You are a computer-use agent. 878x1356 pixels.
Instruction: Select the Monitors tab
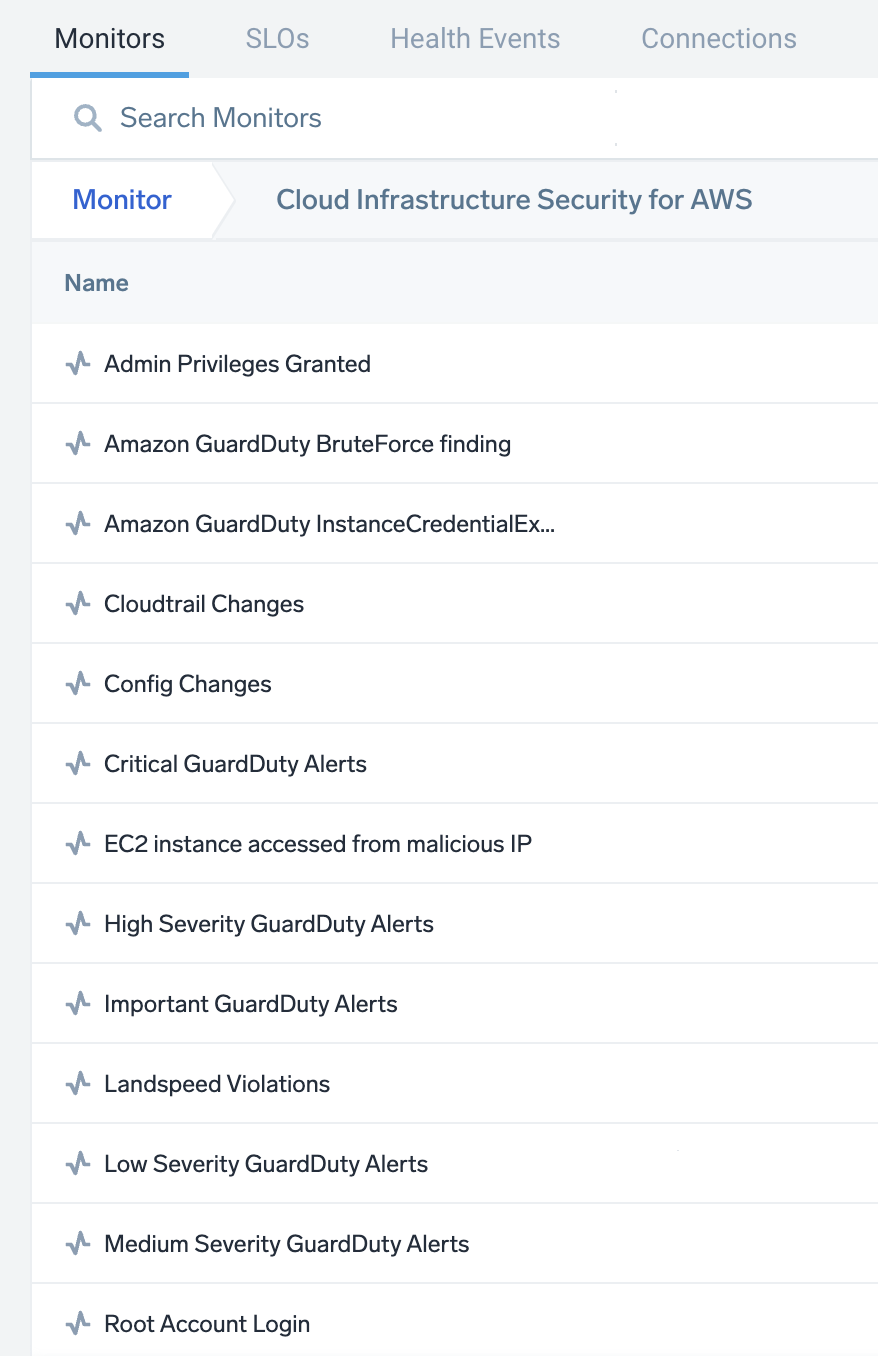click(x=110, y=39)
